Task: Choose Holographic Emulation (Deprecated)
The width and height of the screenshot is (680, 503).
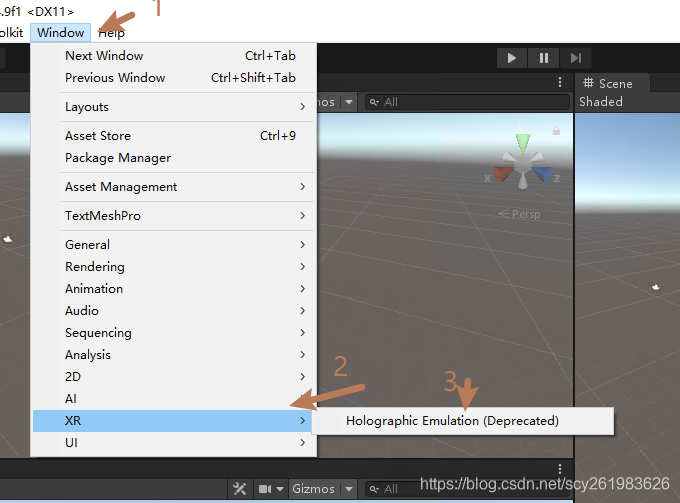Action: tap(463, 421)
